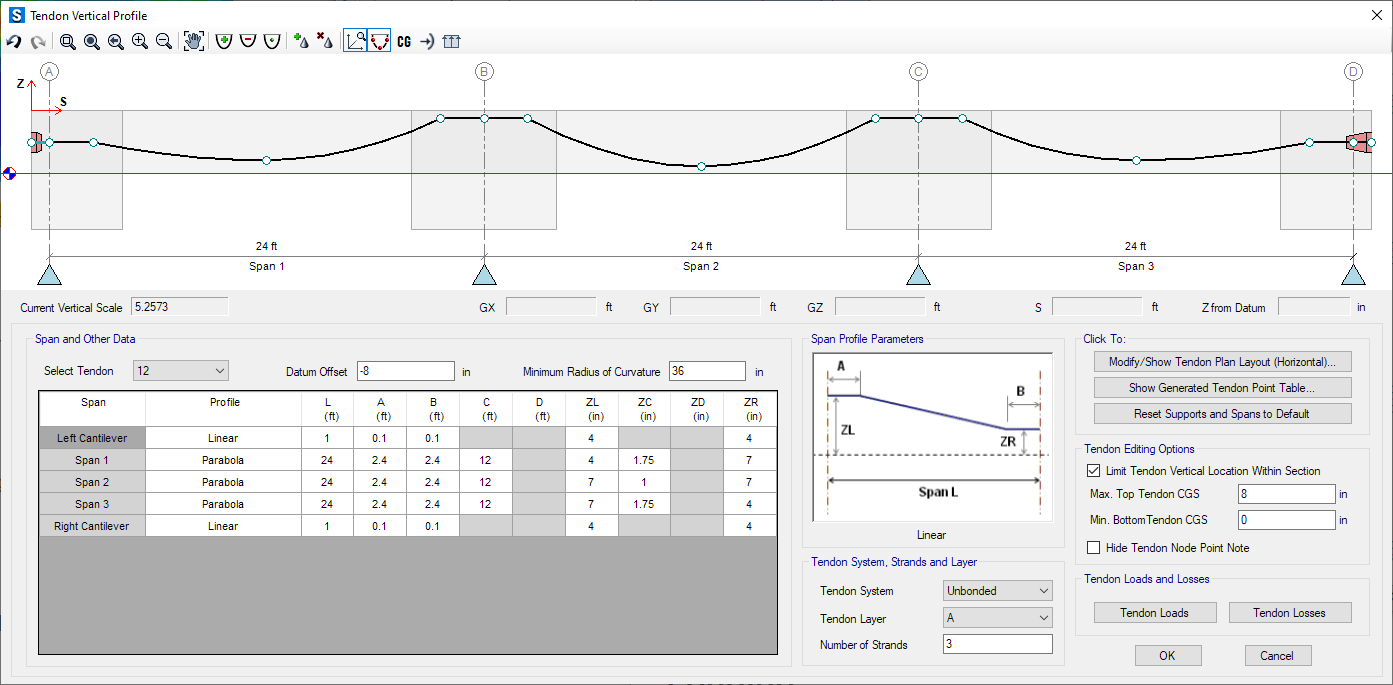Viewport: 1393px width, 685px height.
Task: Click Show Generated Tendon Point Table button
Action: click(x=1222, y=388)
